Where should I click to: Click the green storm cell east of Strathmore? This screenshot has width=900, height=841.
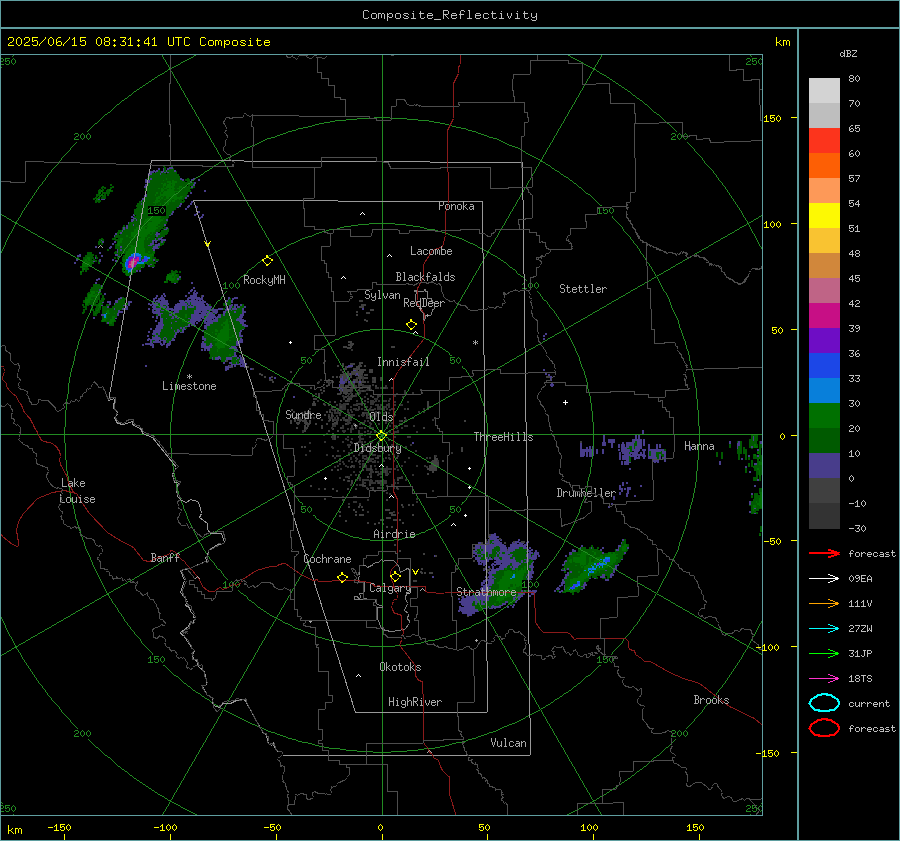click(592, 567)
